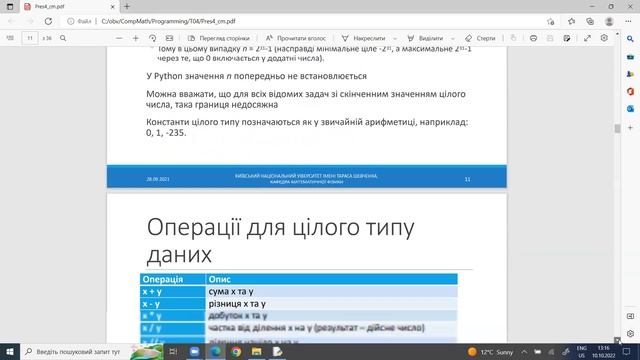Reload the current page

(48, 21)
